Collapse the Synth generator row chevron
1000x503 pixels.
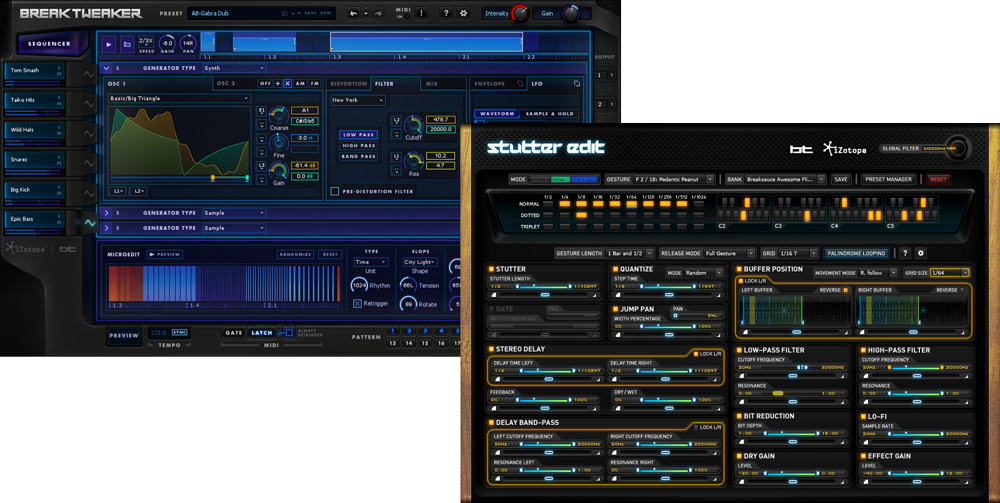(107, 68)
